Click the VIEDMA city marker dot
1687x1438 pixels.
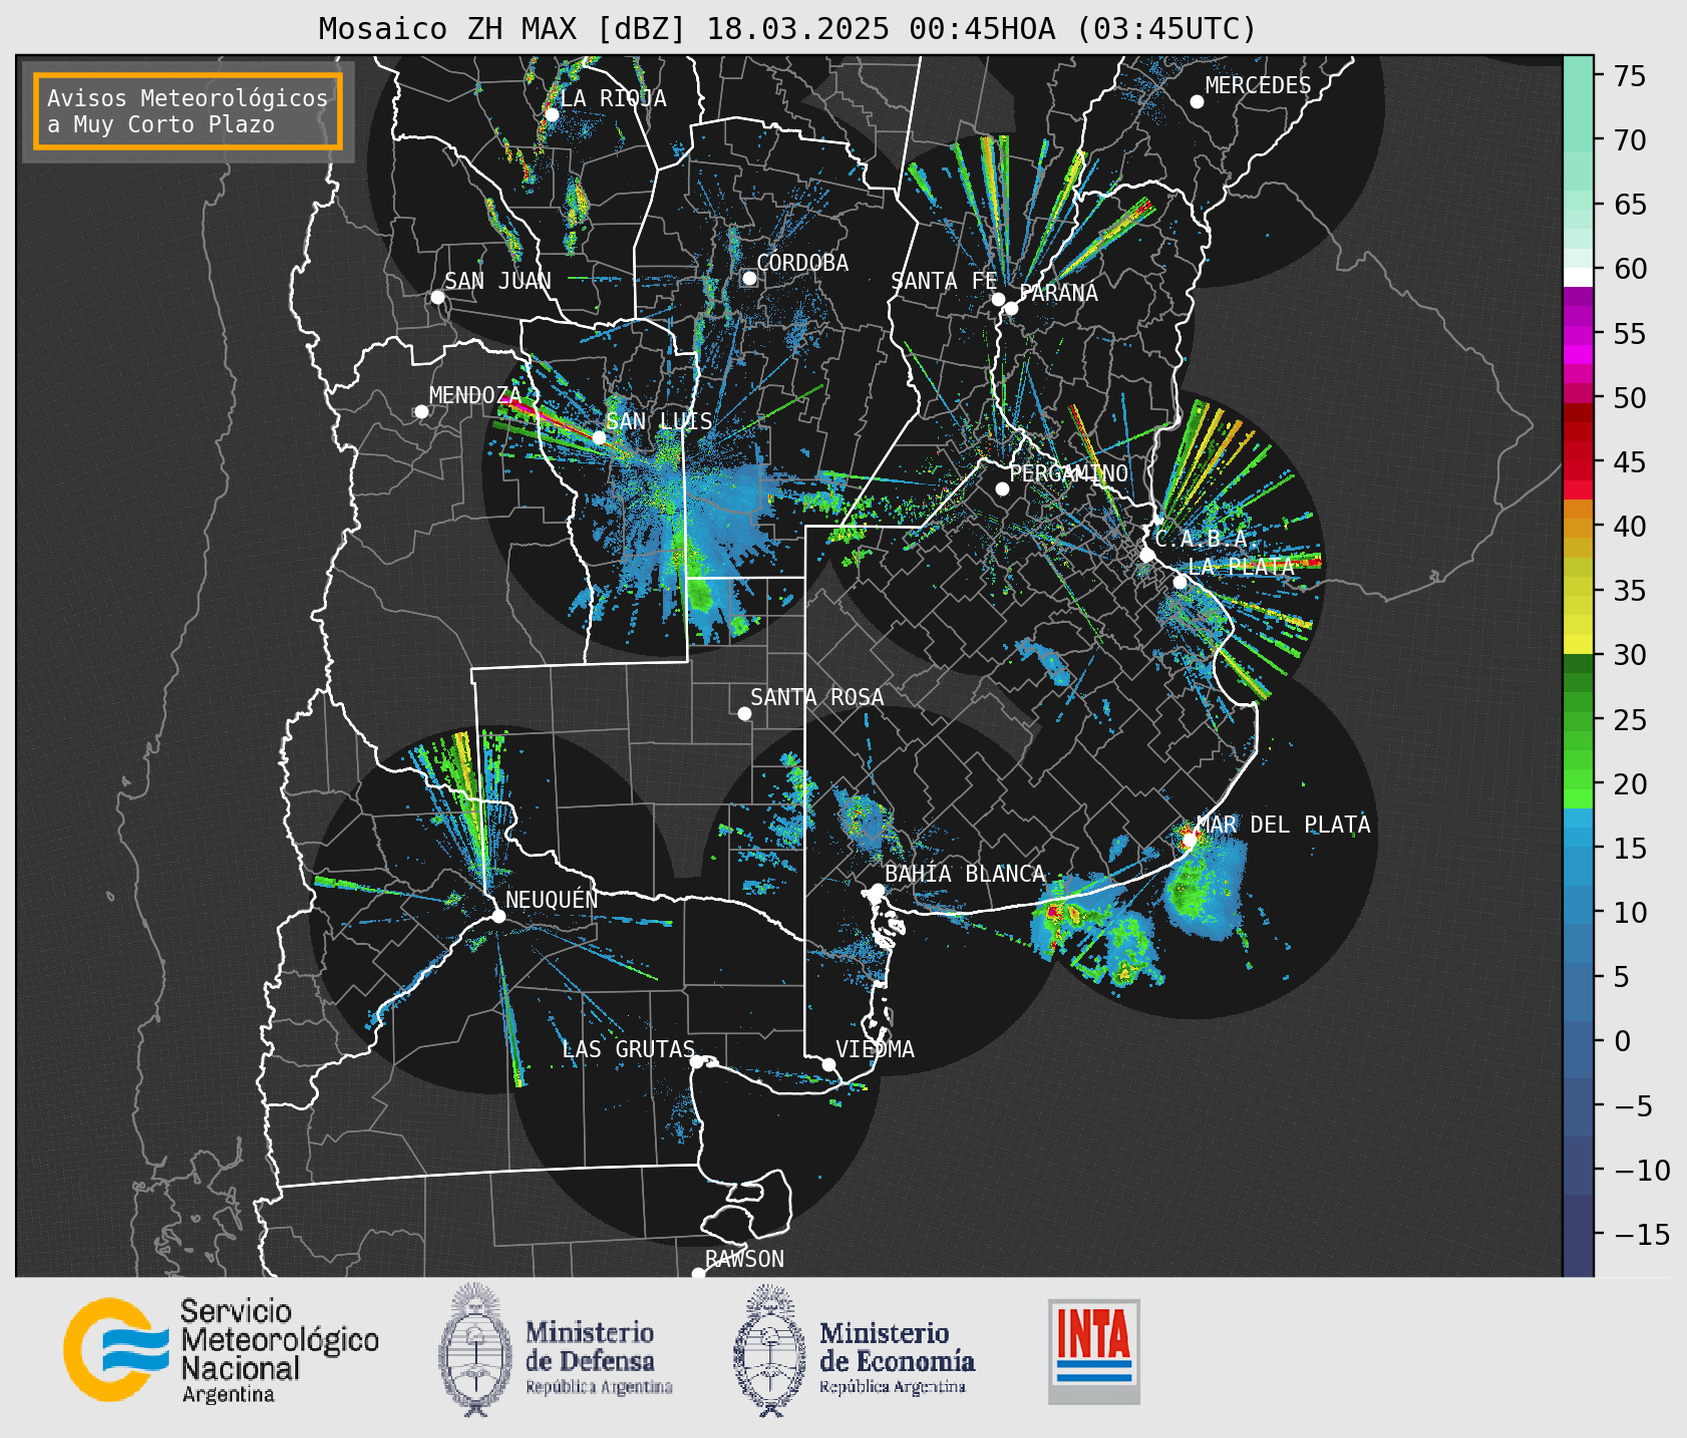pyautogui.click(x=829, y=1064)
